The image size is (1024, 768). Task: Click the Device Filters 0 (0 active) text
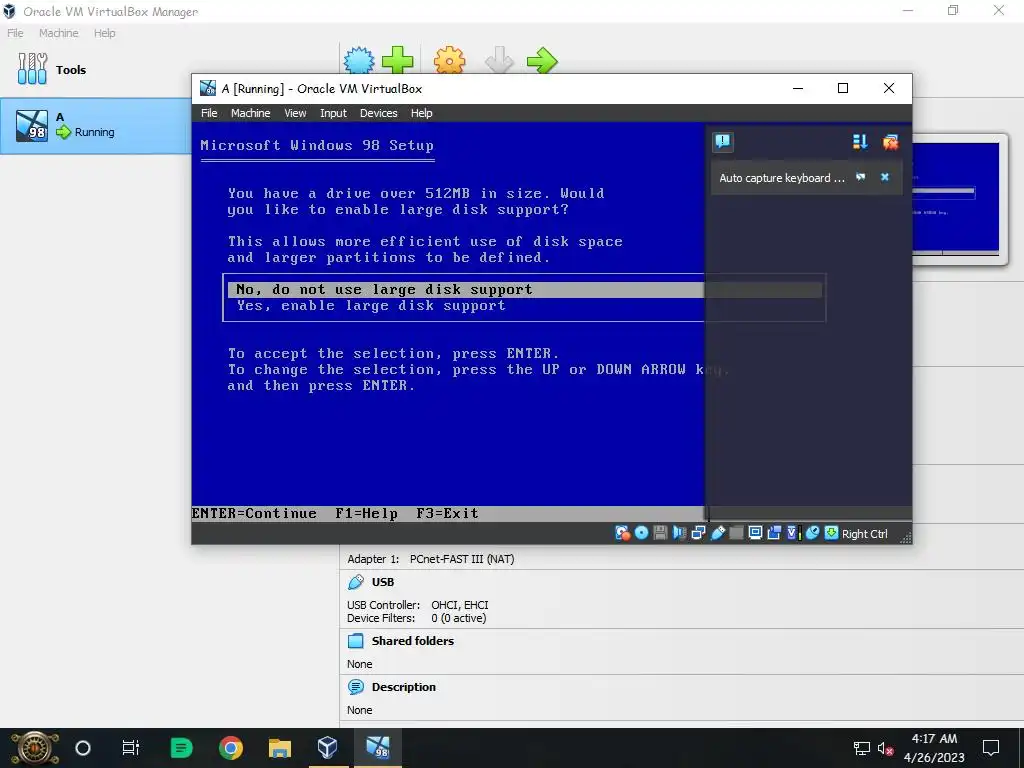pyautogui.click(x=416, y=618)
